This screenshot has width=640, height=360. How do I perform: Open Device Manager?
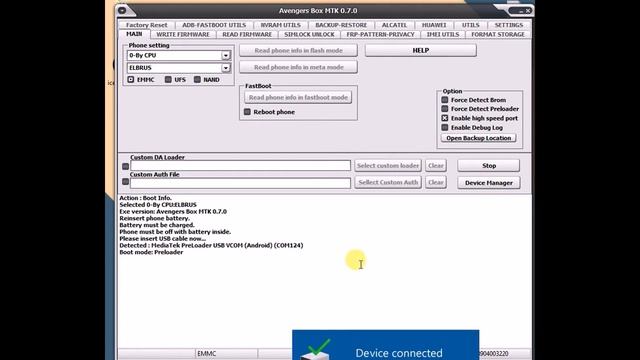[489, 182]
